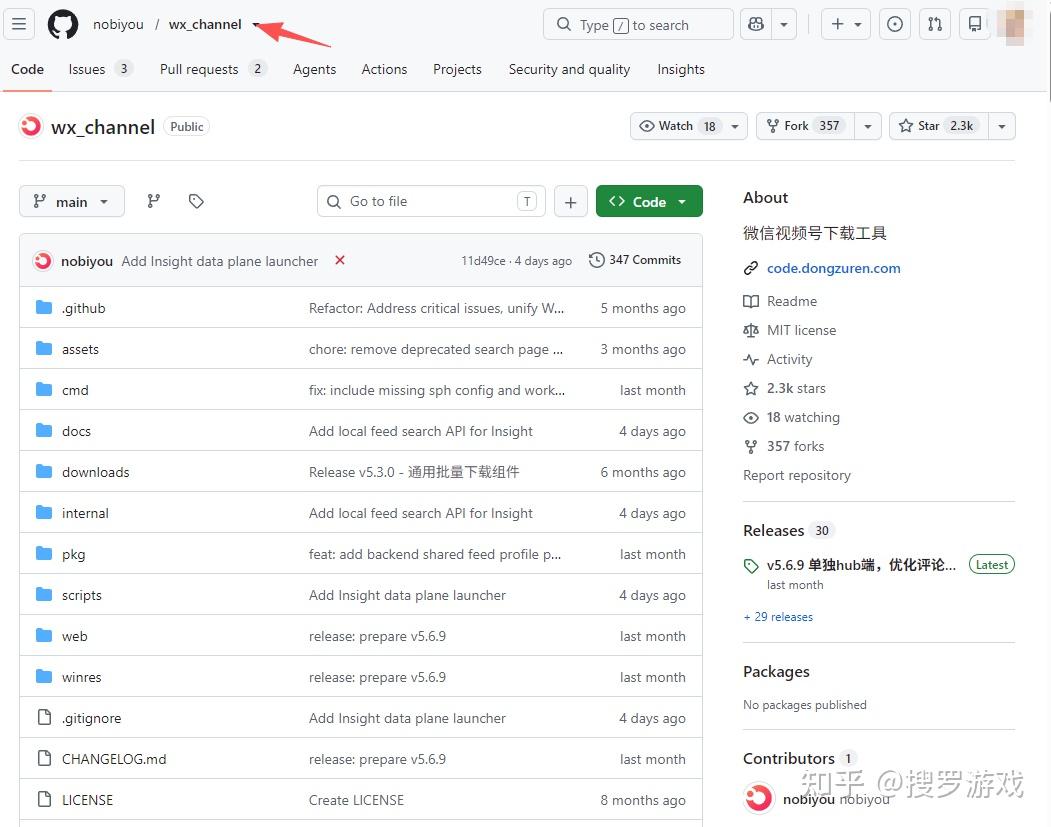Open MIT license link
Screen dimensions: 1051x827
pos(801,330)
